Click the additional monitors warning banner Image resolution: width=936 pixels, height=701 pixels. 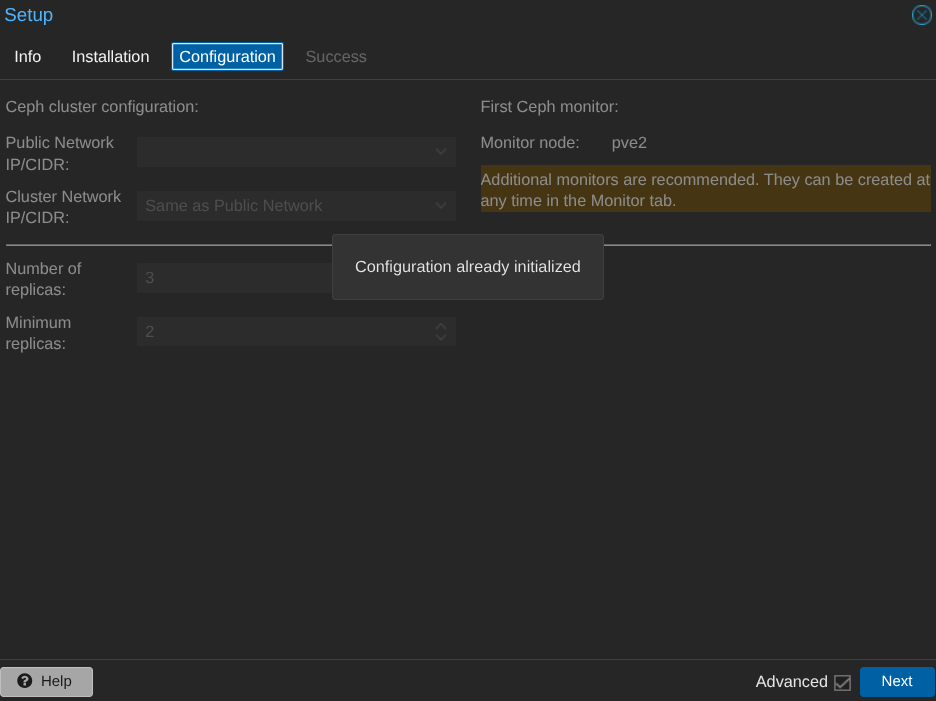coord(705,189)
